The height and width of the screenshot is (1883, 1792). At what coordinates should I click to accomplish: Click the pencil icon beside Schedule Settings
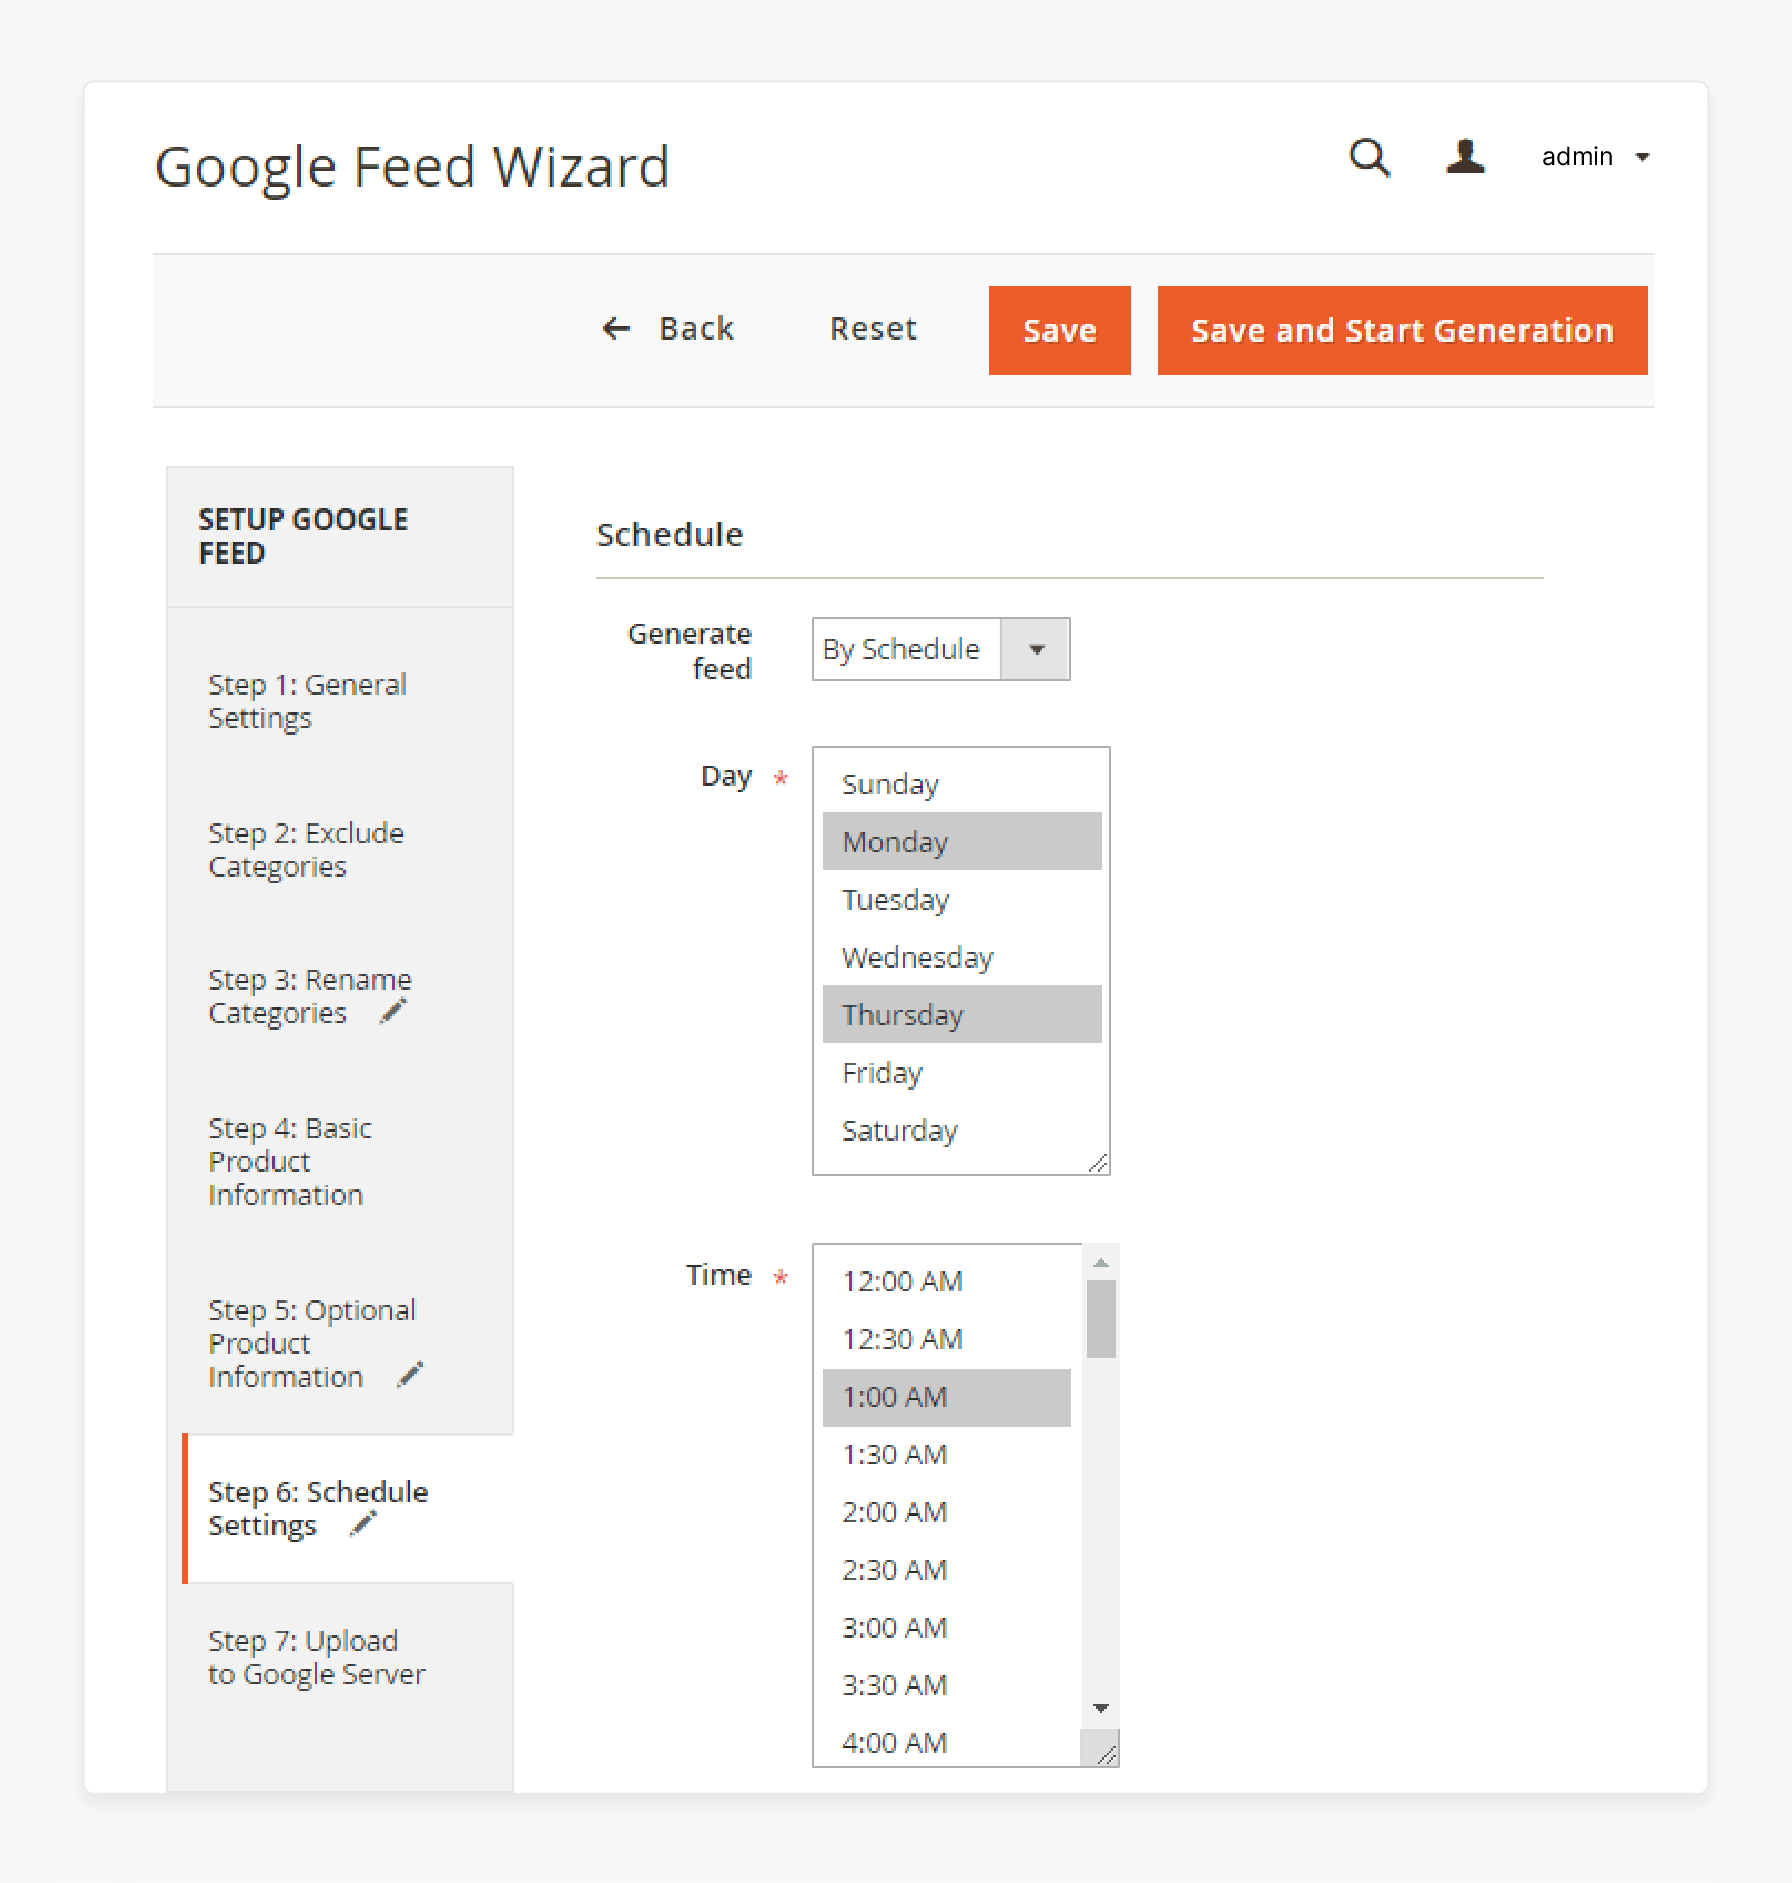[x=363, y=1524]
